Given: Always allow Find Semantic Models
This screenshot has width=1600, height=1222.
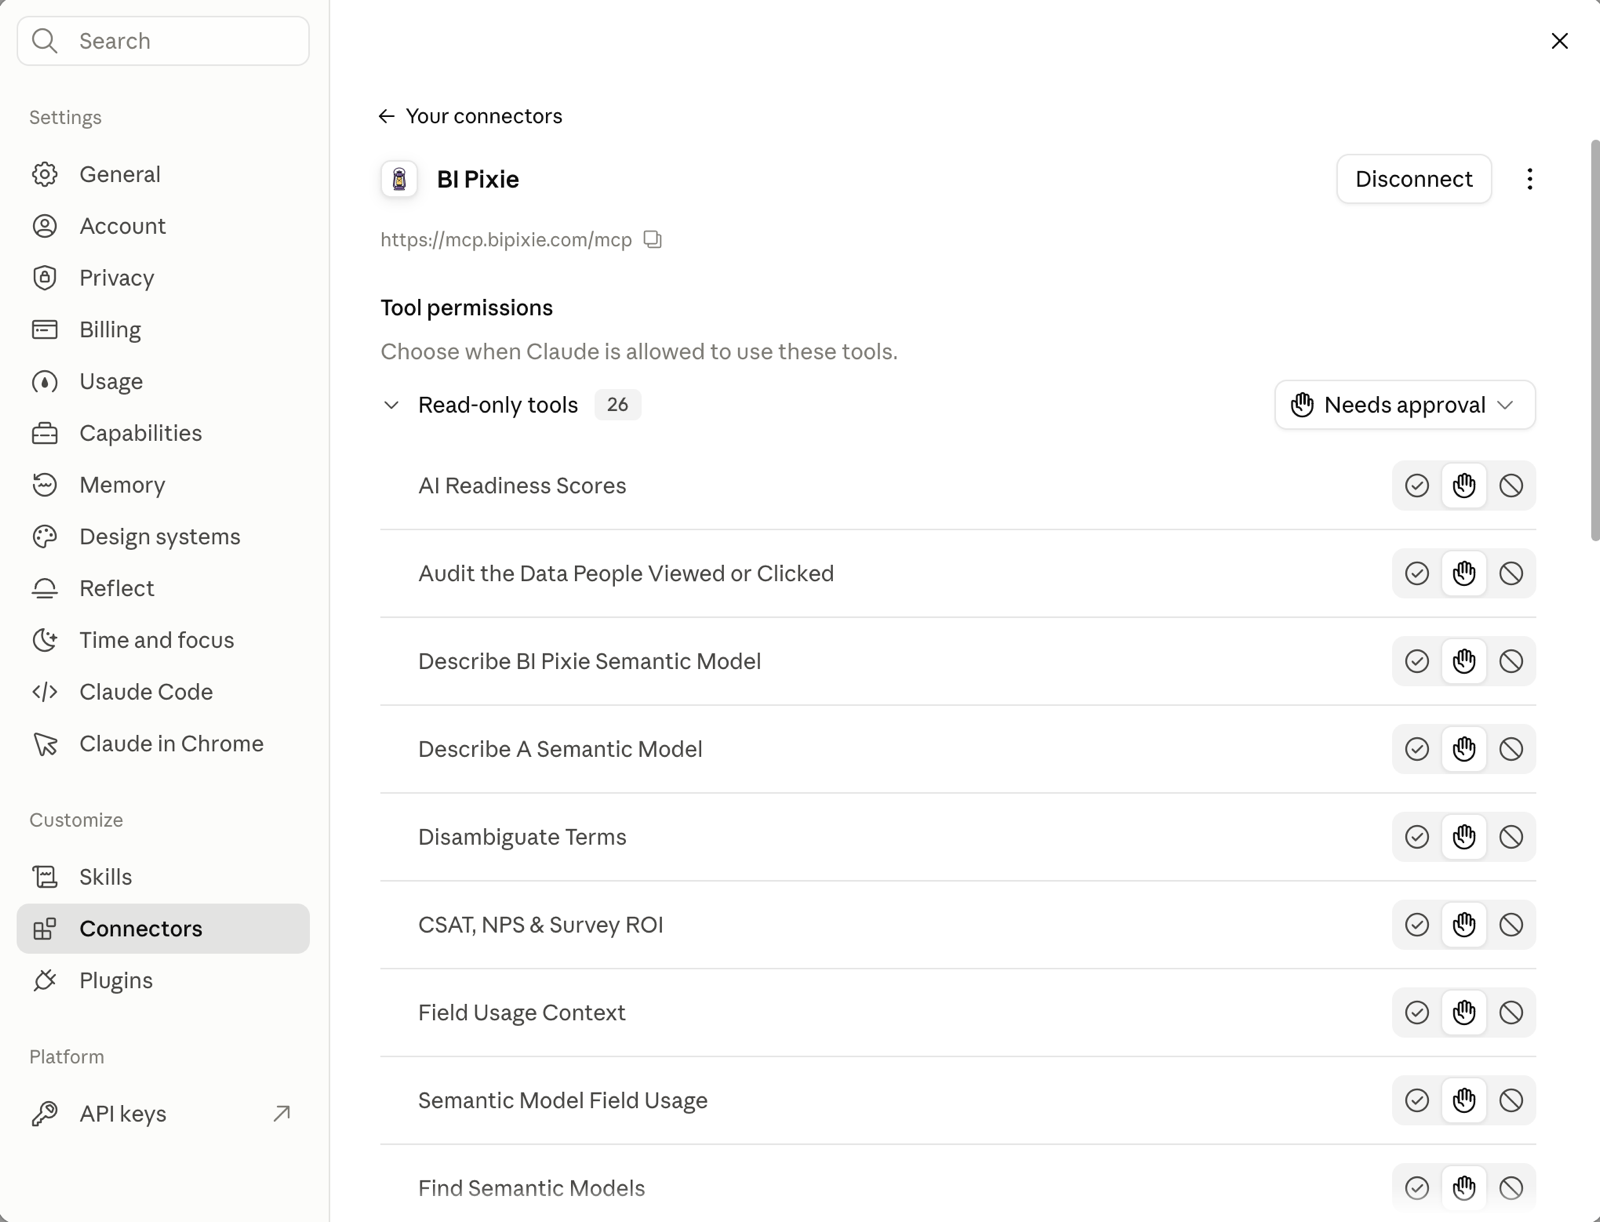Looking at the screenshot, I should tap(1417, 1188).
